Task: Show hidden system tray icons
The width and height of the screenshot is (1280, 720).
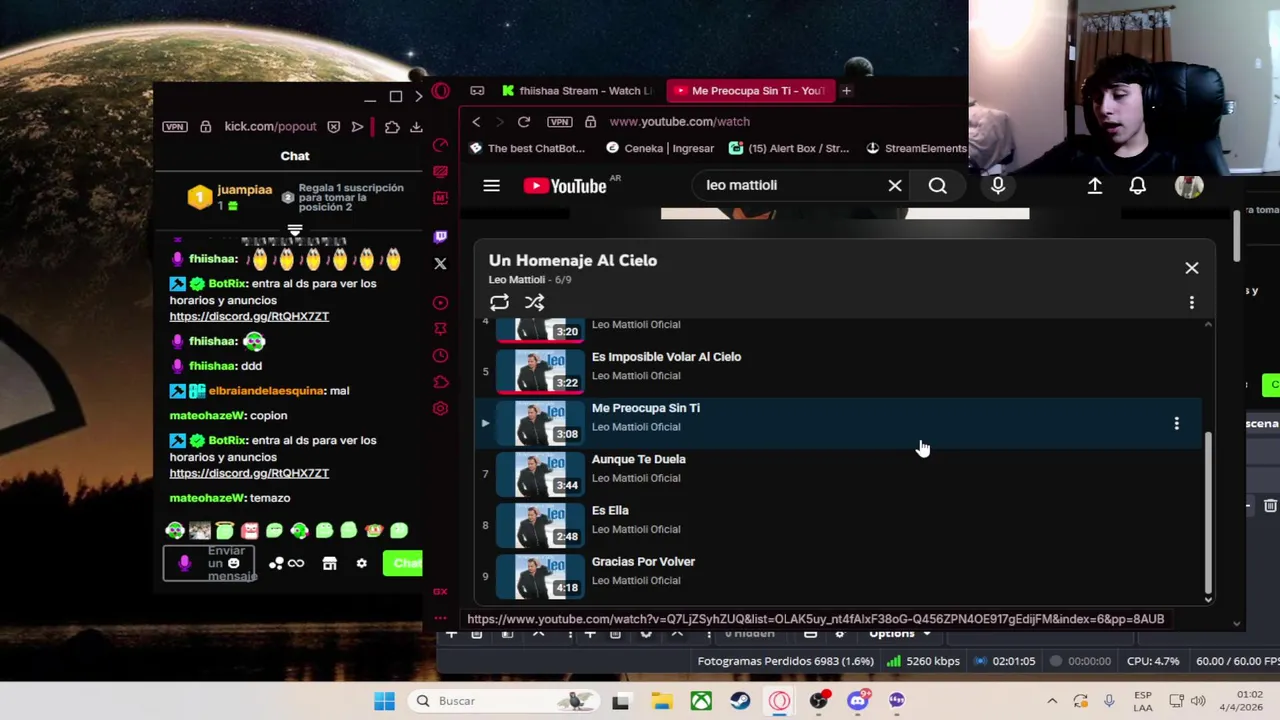Action: click(x=1052, y=701)
